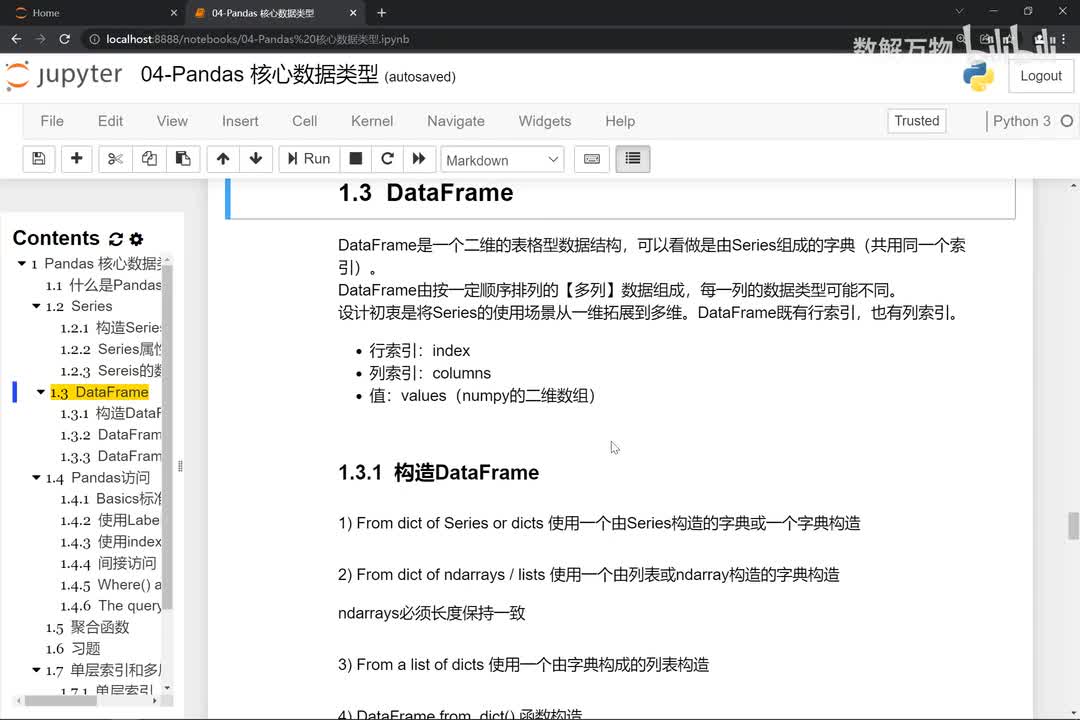Click the Contents panel horizontal scrollbar

(61, 701)
